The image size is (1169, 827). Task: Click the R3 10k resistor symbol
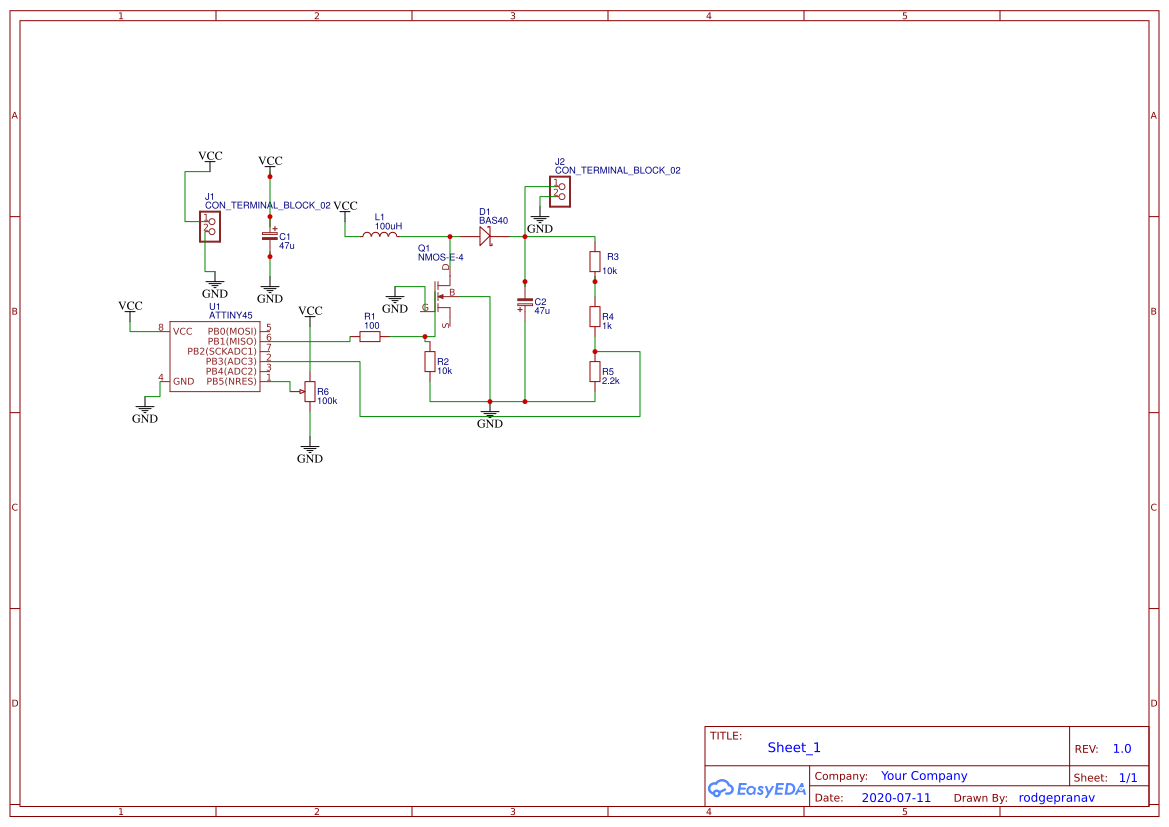[595, 262]
